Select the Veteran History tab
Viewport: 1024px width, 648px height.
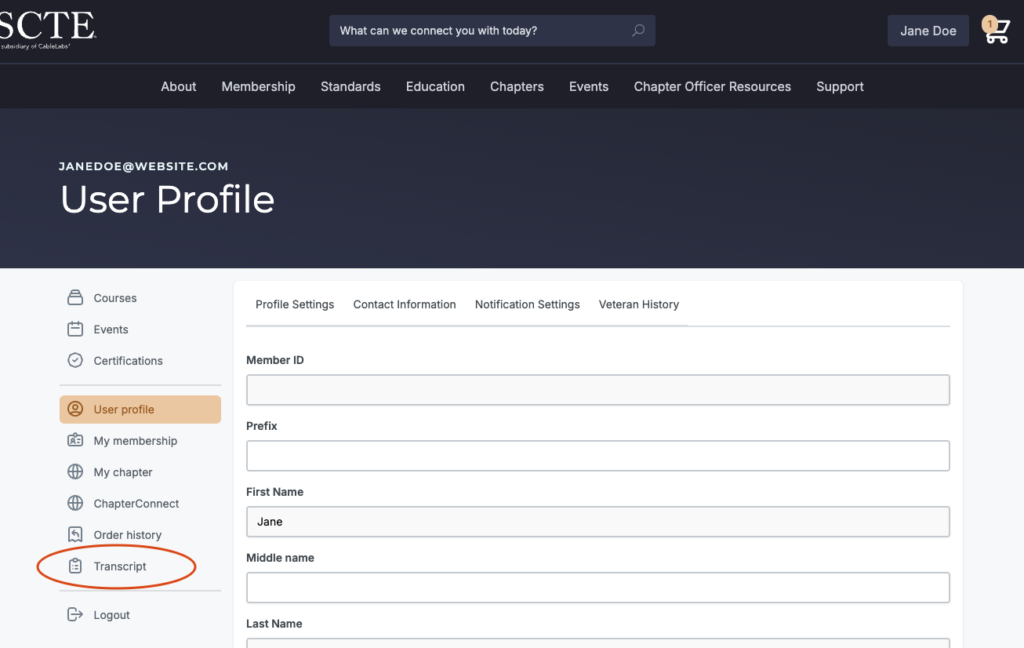pyautogui.click(x=638, y=304)
